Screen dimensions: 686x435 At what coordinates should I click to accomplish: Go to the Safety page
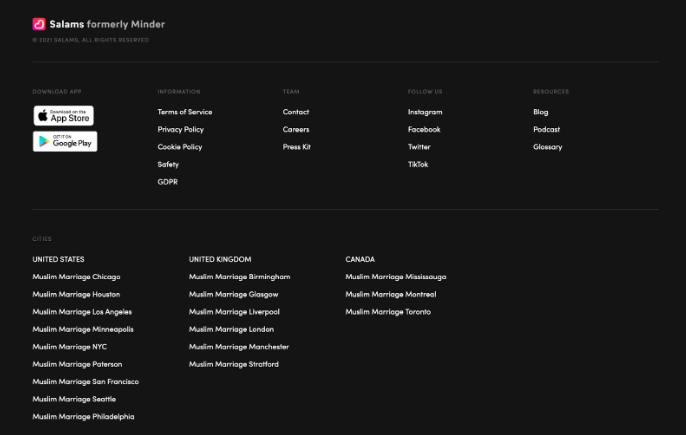[168, 165]
